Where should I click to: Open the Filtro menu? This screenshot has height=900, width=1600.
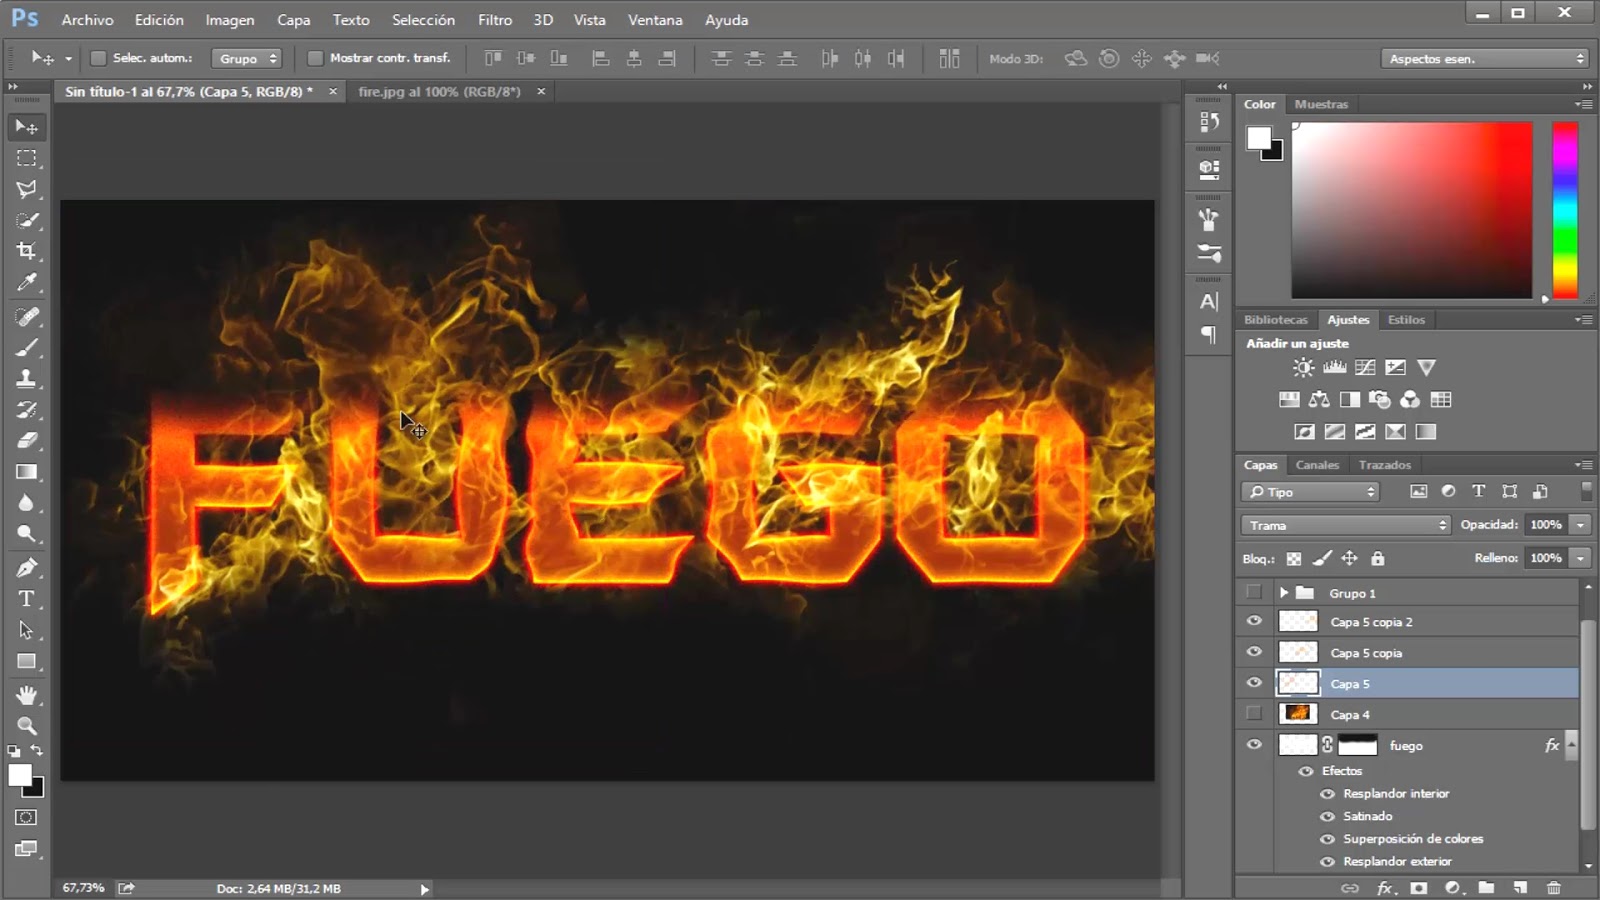tap(495, 19)
